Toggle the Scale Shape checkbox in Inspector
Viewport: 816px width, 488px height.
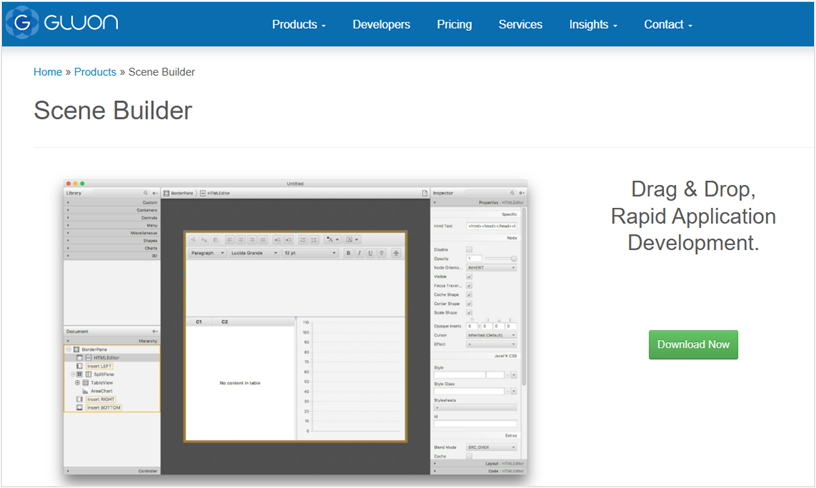pyautogui.click(x=469, y=313)
